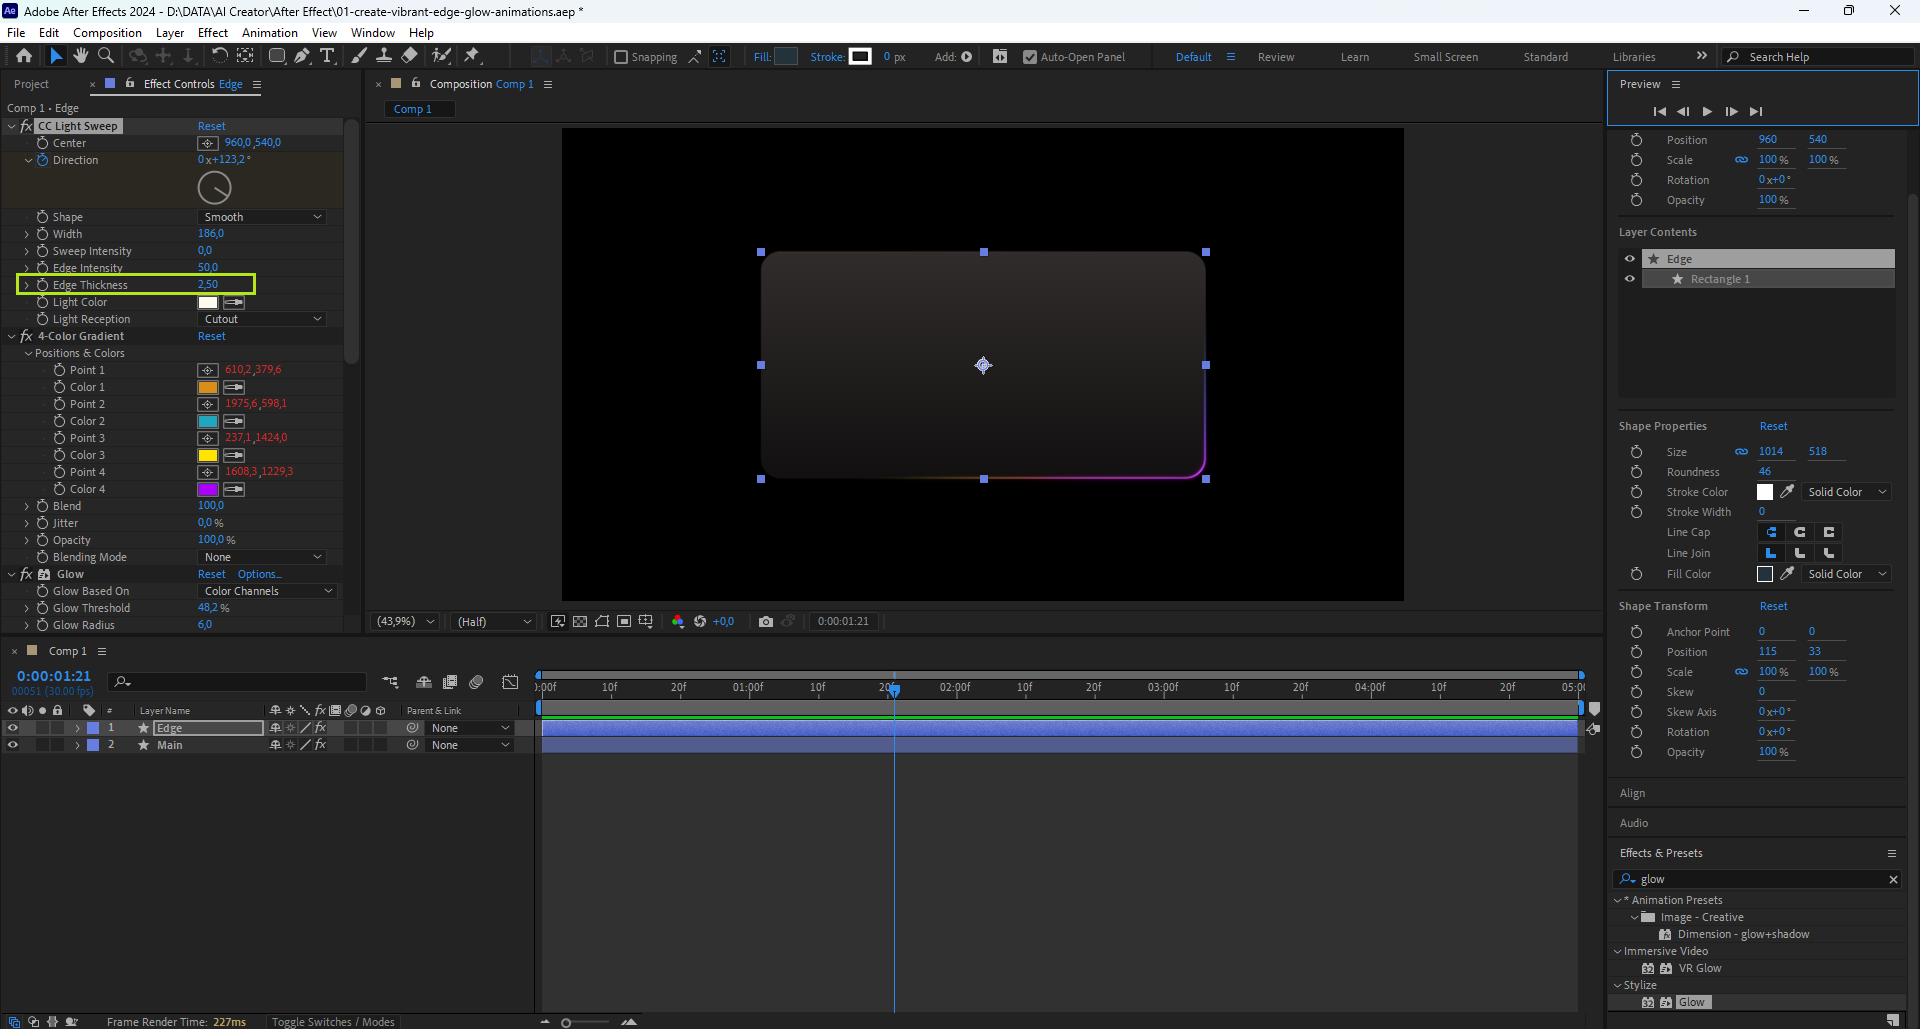This screenshot has height=1029, width=1920.
Task: Activate the Type tool
Action: (x=327, y=56)
